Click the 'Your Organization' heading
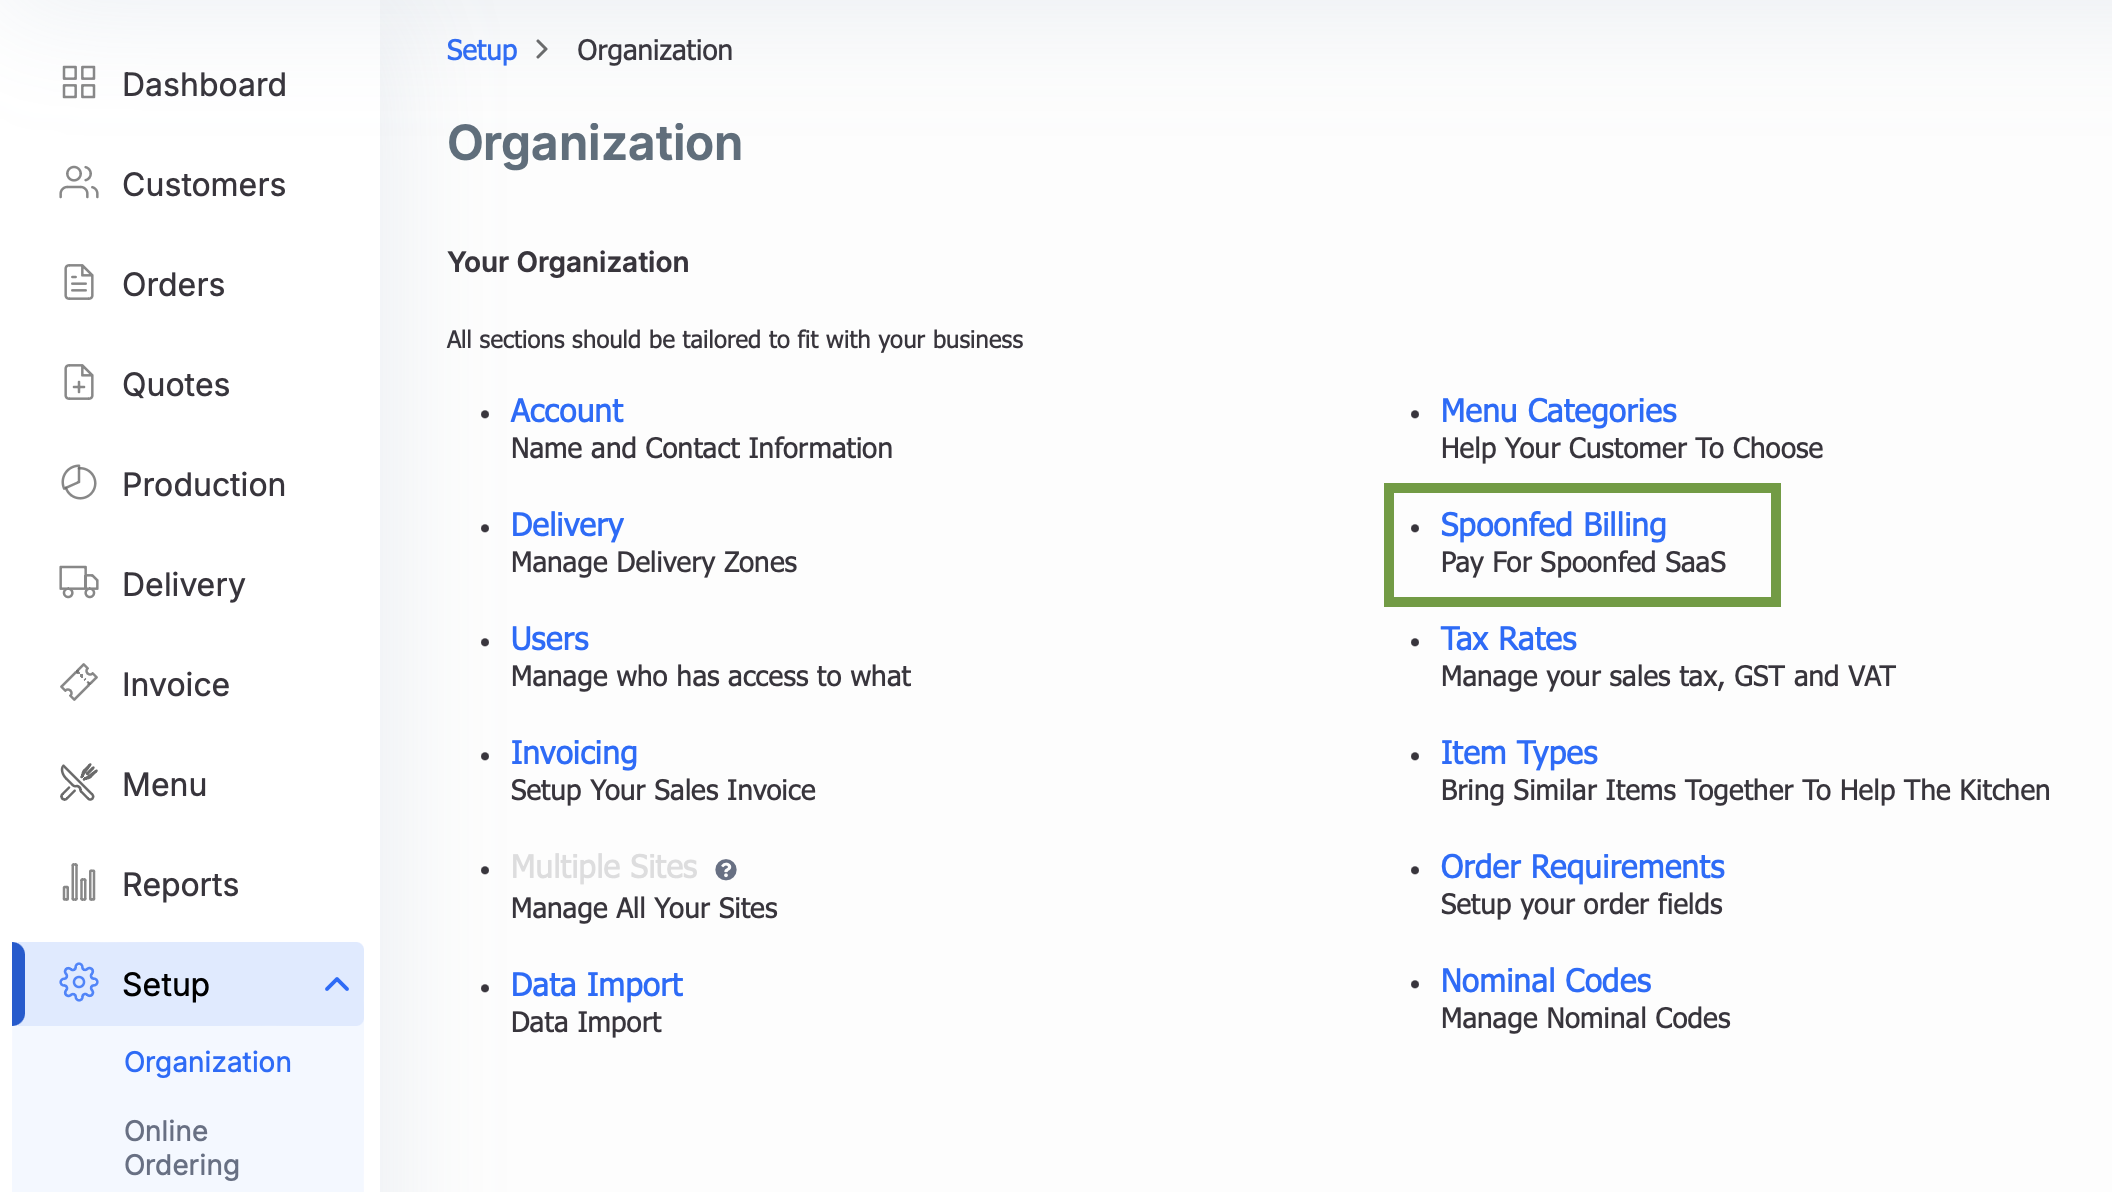 [x=568, y=262]
